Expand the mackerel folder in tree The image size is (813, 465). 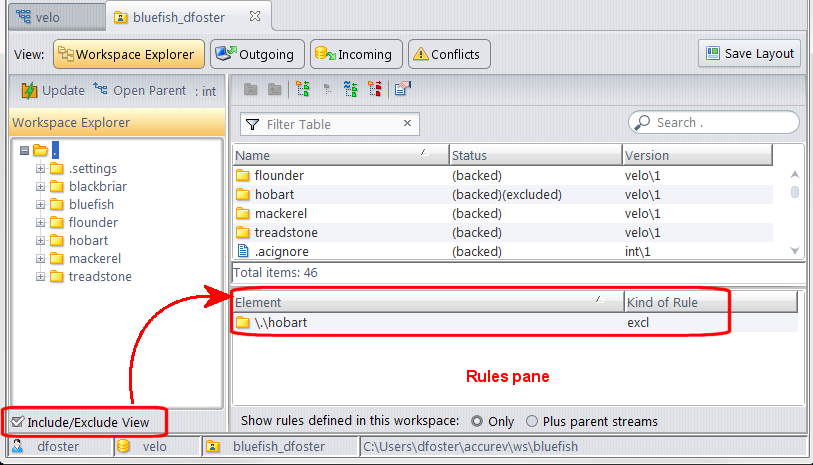[x=40, y=258]
